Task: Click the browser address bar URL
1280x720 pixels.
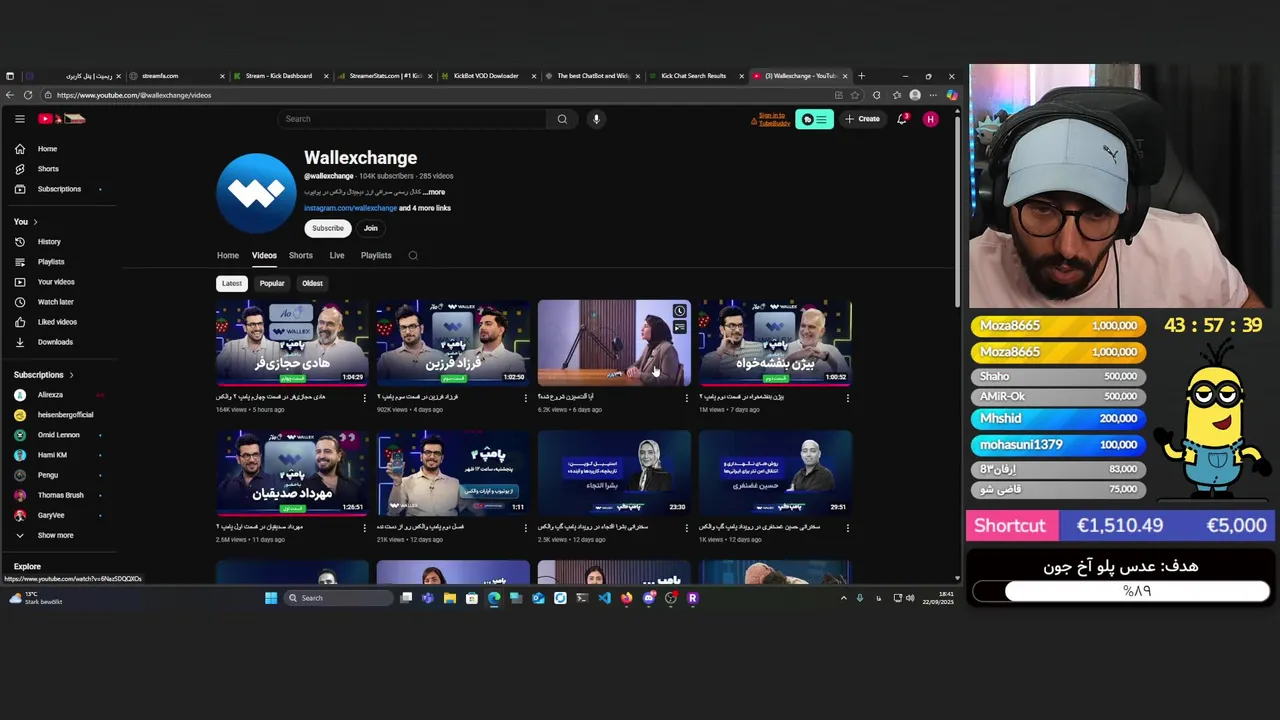Action: pyautogui.click(x=134, y=95)
